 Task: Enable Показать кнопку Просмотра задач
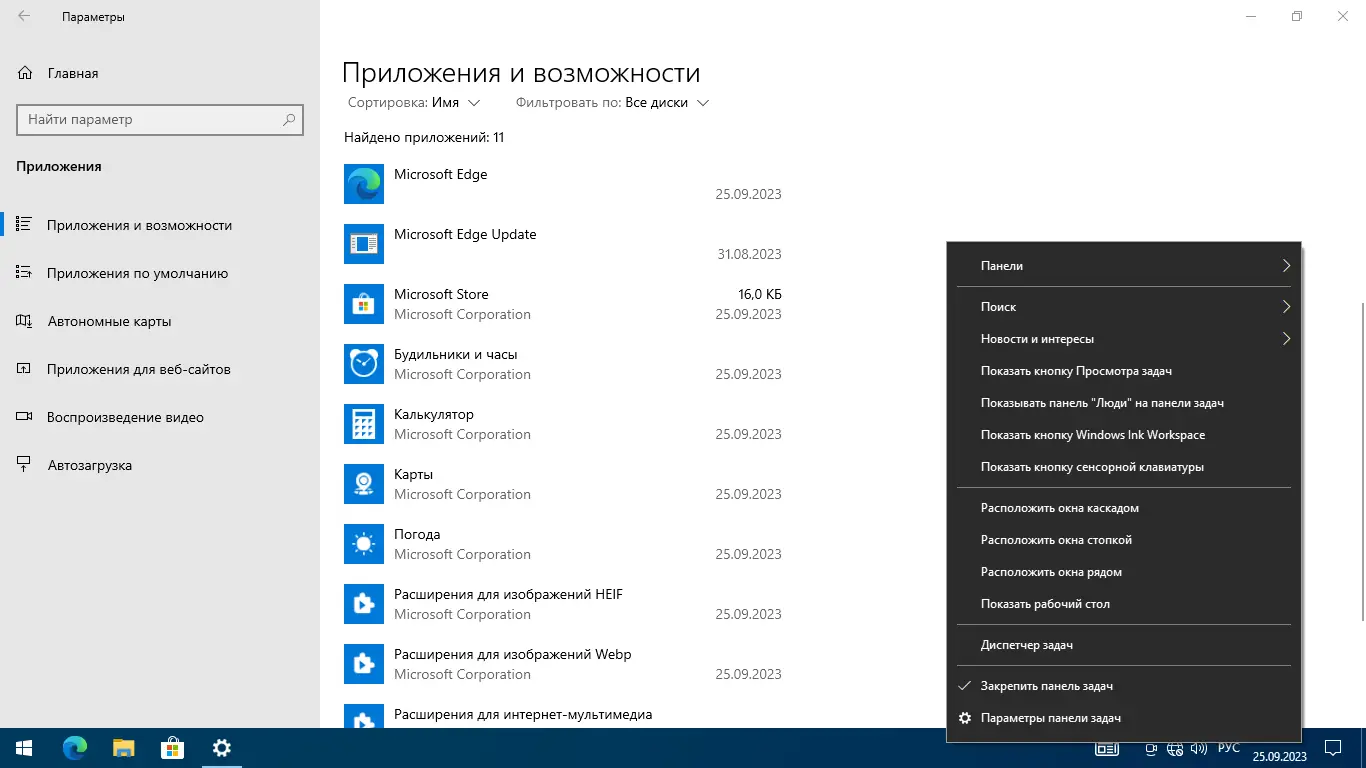[x=1074, y=370]
